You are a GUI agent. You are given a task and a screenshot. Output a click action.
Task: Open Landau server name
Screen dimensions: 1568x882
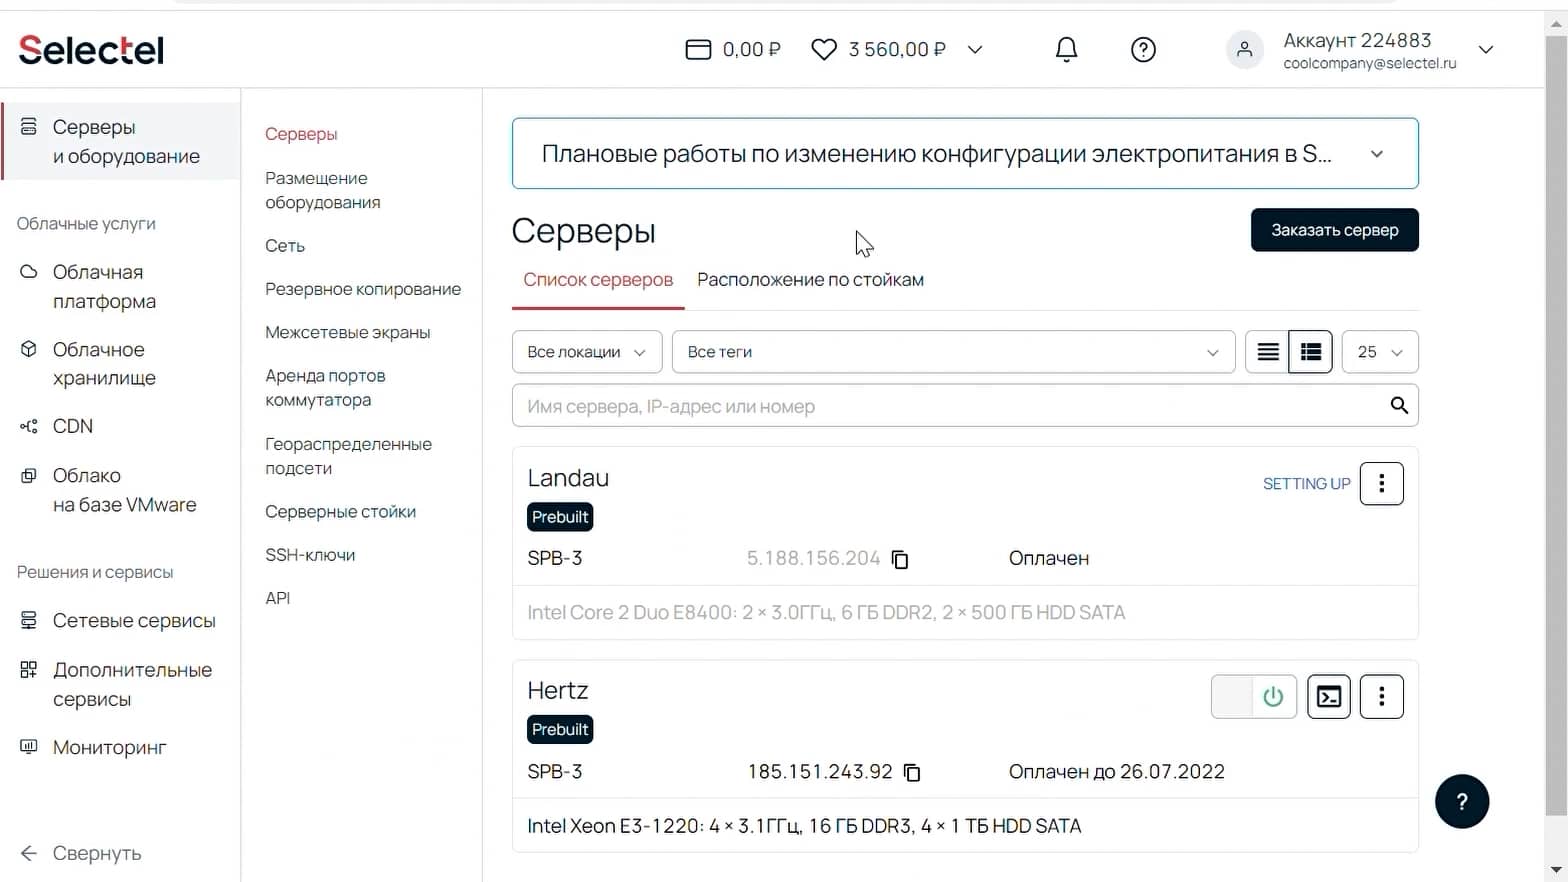pos(568,478)
